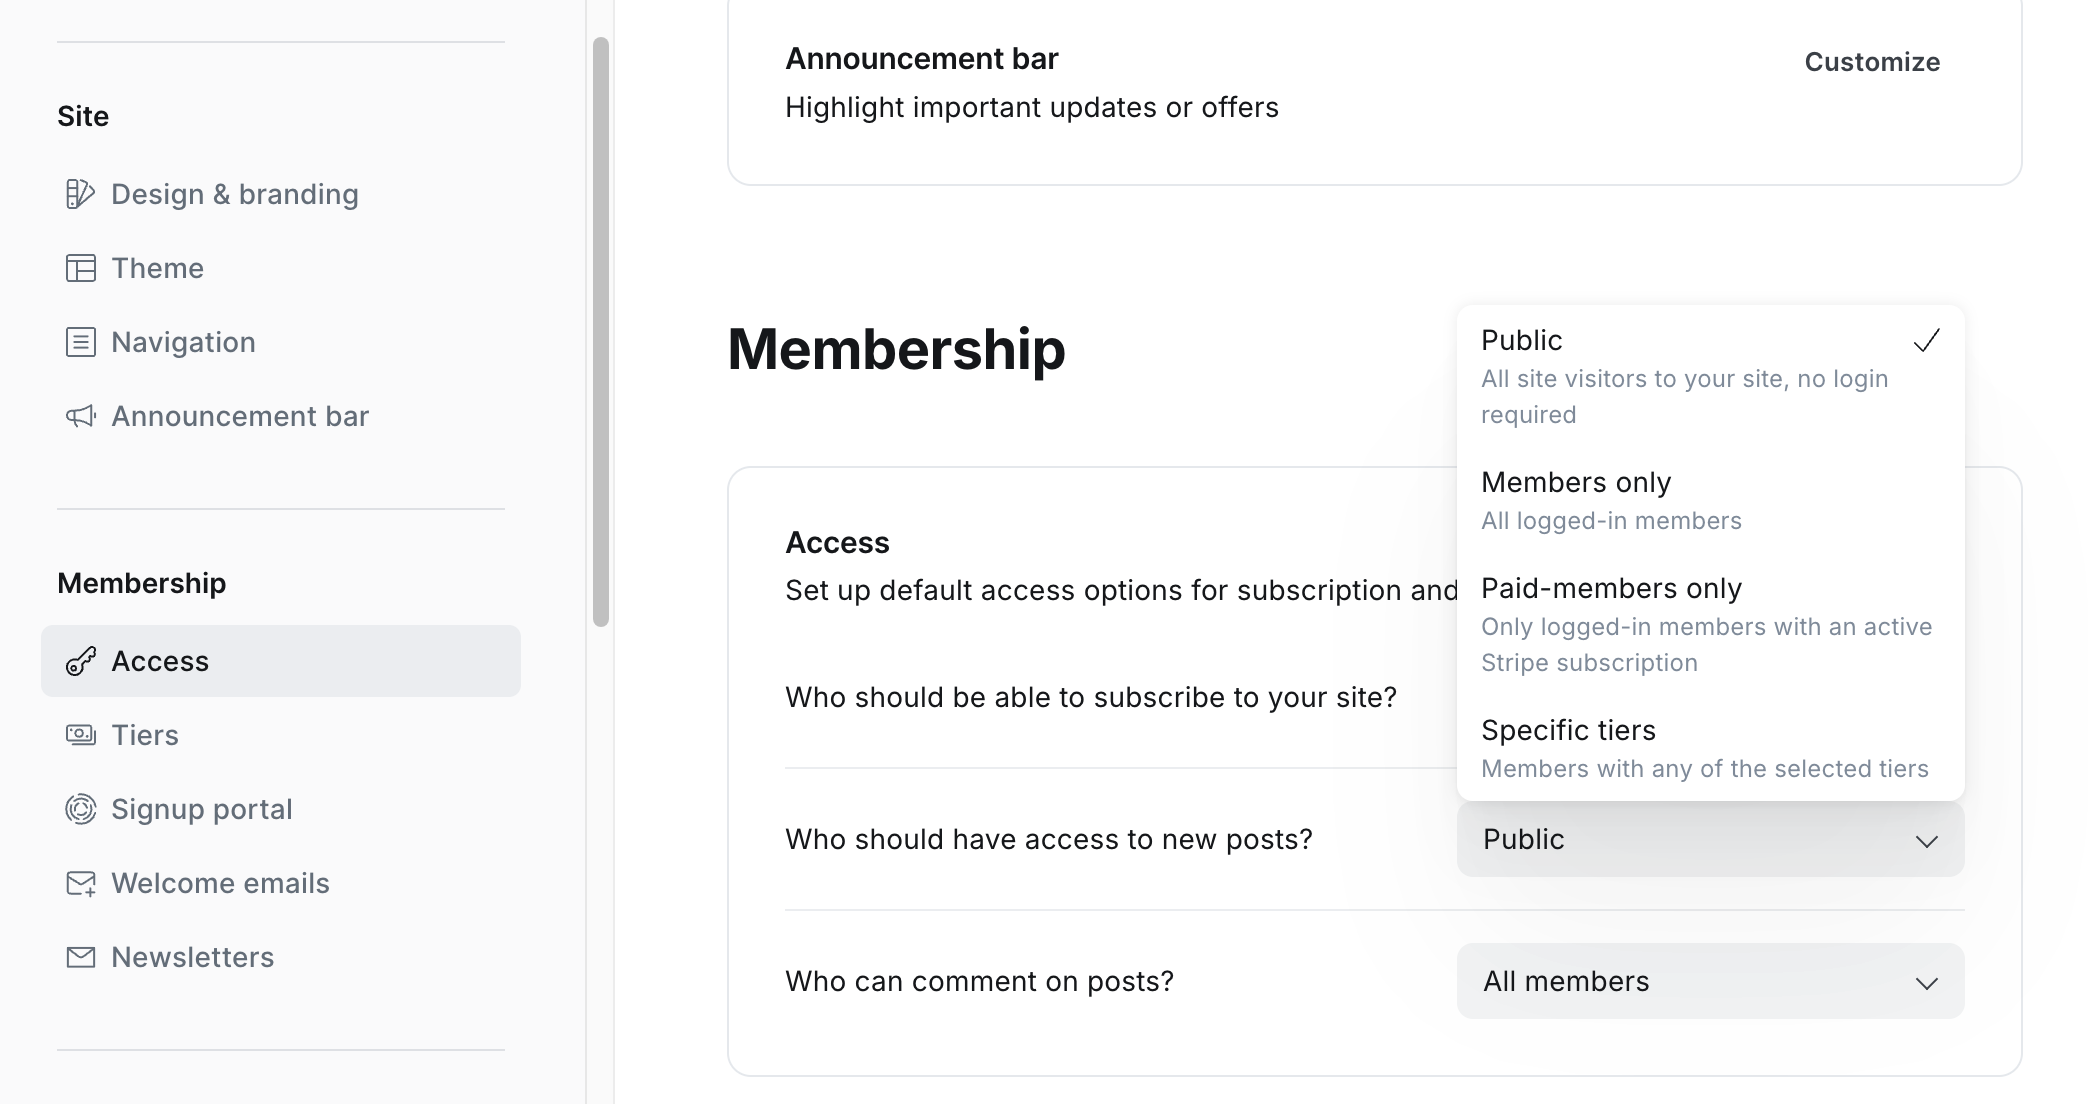Click Customize for Announcement bar
The width and height of the screenshot is (2088, 1104).
(1871, 62)
